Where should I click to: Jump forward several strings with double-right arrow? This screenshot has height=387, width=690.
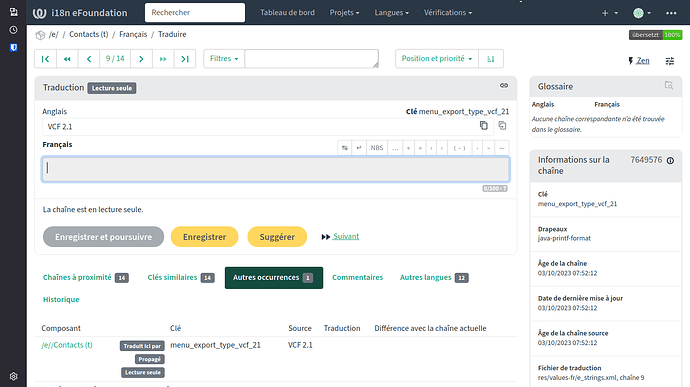point(163,59)
